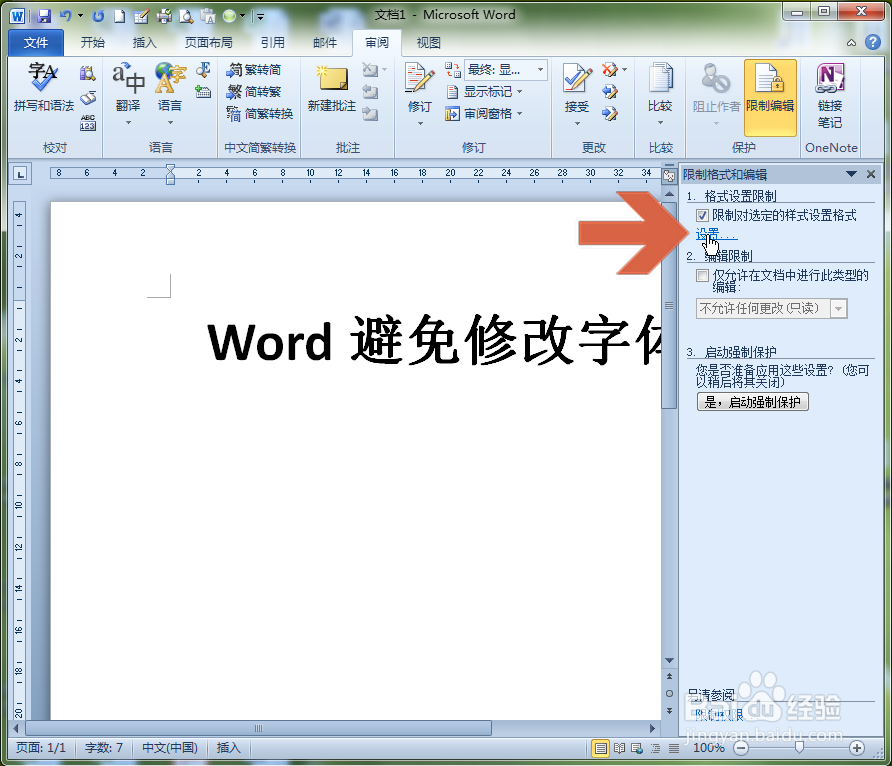Convert Traditional to Simplified Chinese
Screen dimensions: 892x766
254,70
